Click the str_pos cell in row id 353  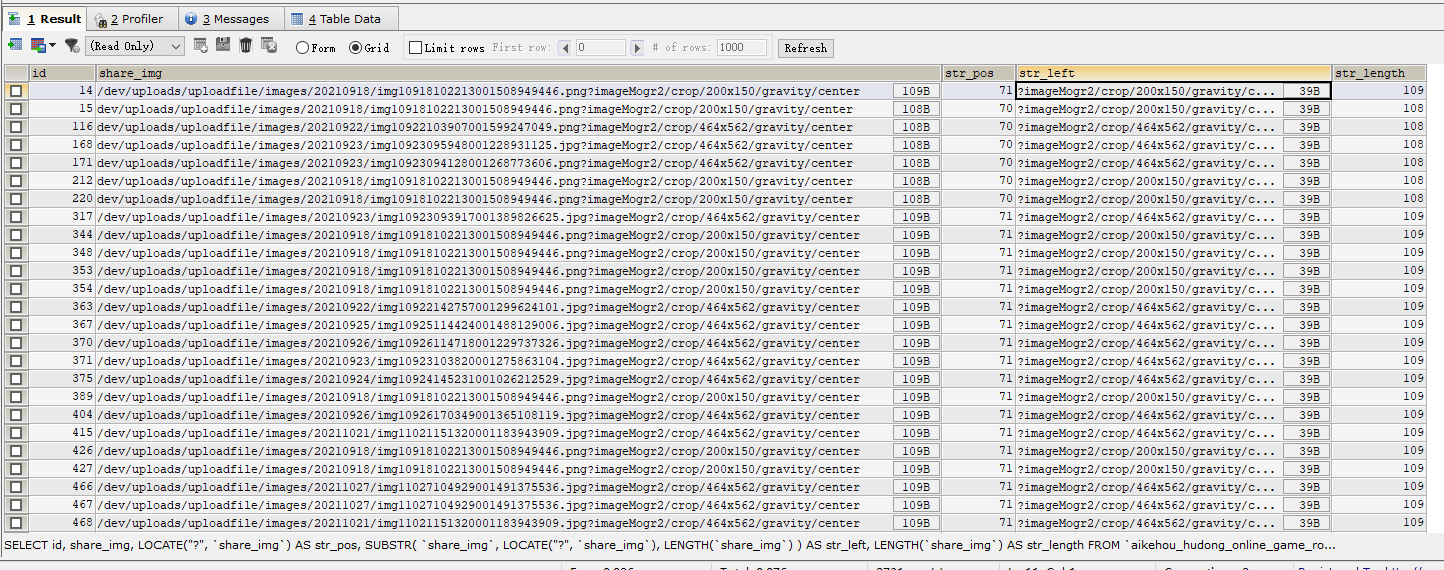coord(979,271)
